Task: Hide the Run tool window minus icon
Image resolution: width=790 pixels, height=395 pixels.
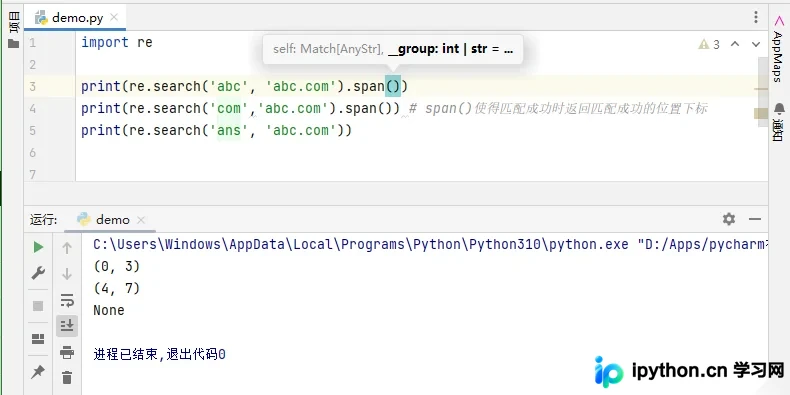Action: (755, 219)
